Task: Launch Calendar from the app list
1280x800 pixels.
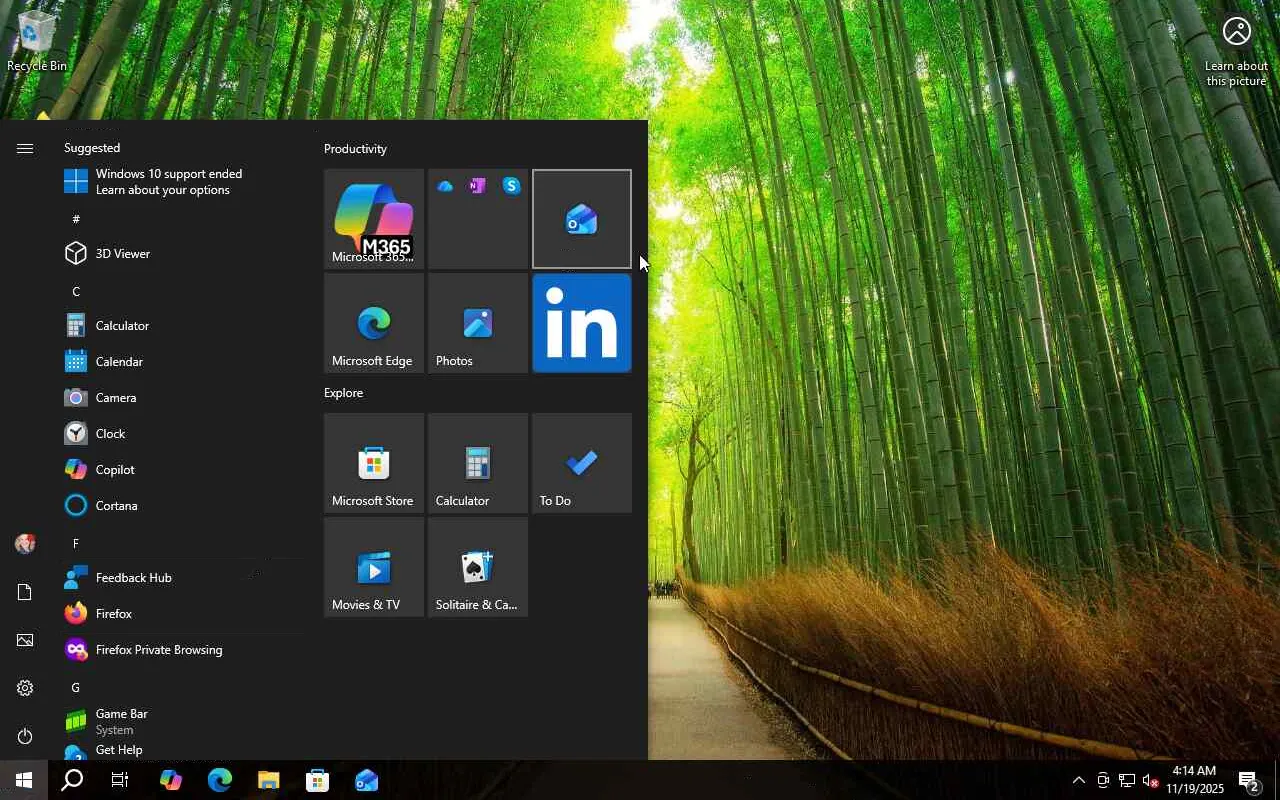Action: coord(180,362)
